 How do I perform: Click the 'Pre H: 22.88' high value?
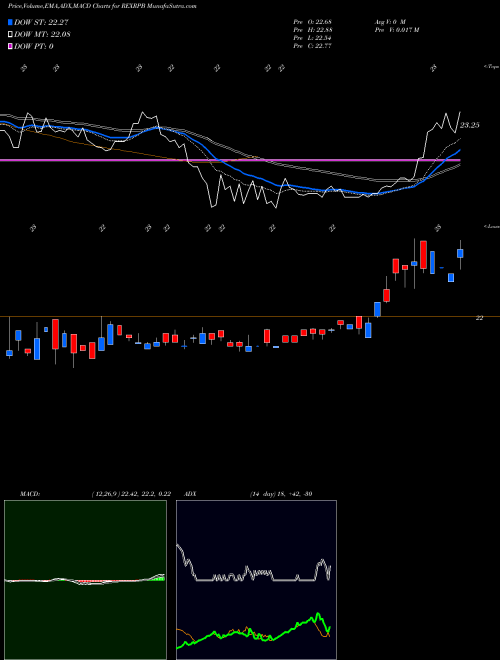tap(313, 30)
